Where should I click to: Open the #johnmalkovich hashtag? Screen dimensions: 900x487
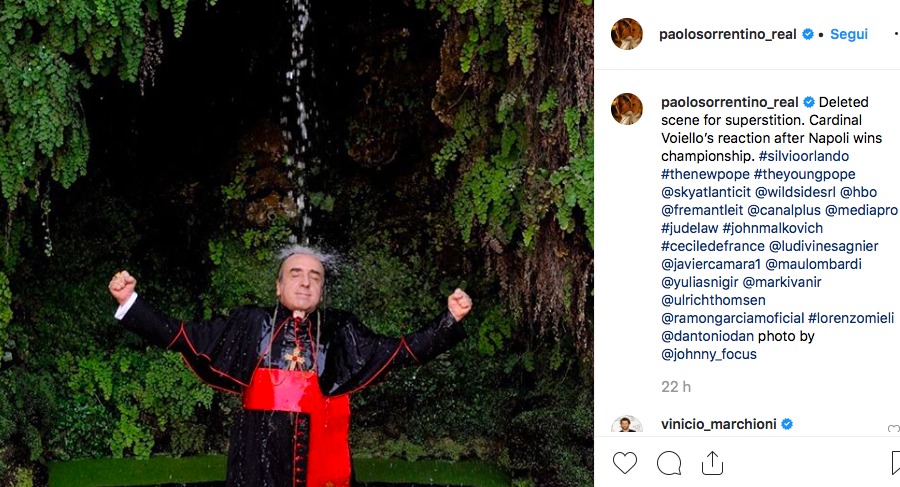773,228
